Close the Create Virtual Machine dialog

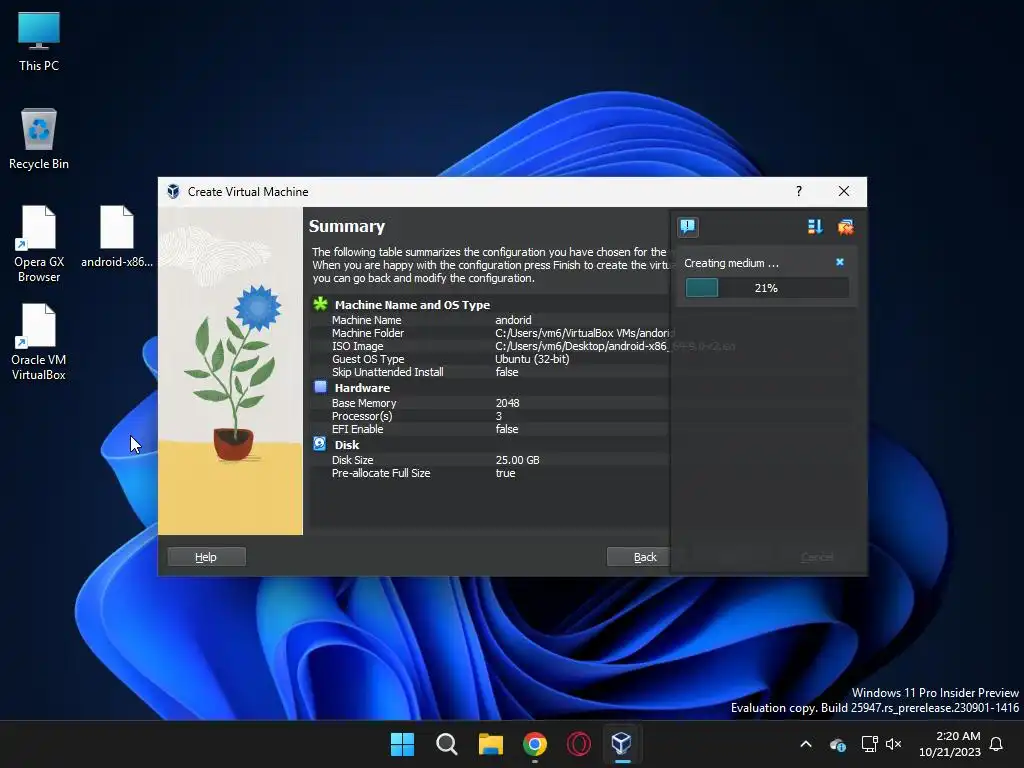pyautogui.click(x=844, y=191)
